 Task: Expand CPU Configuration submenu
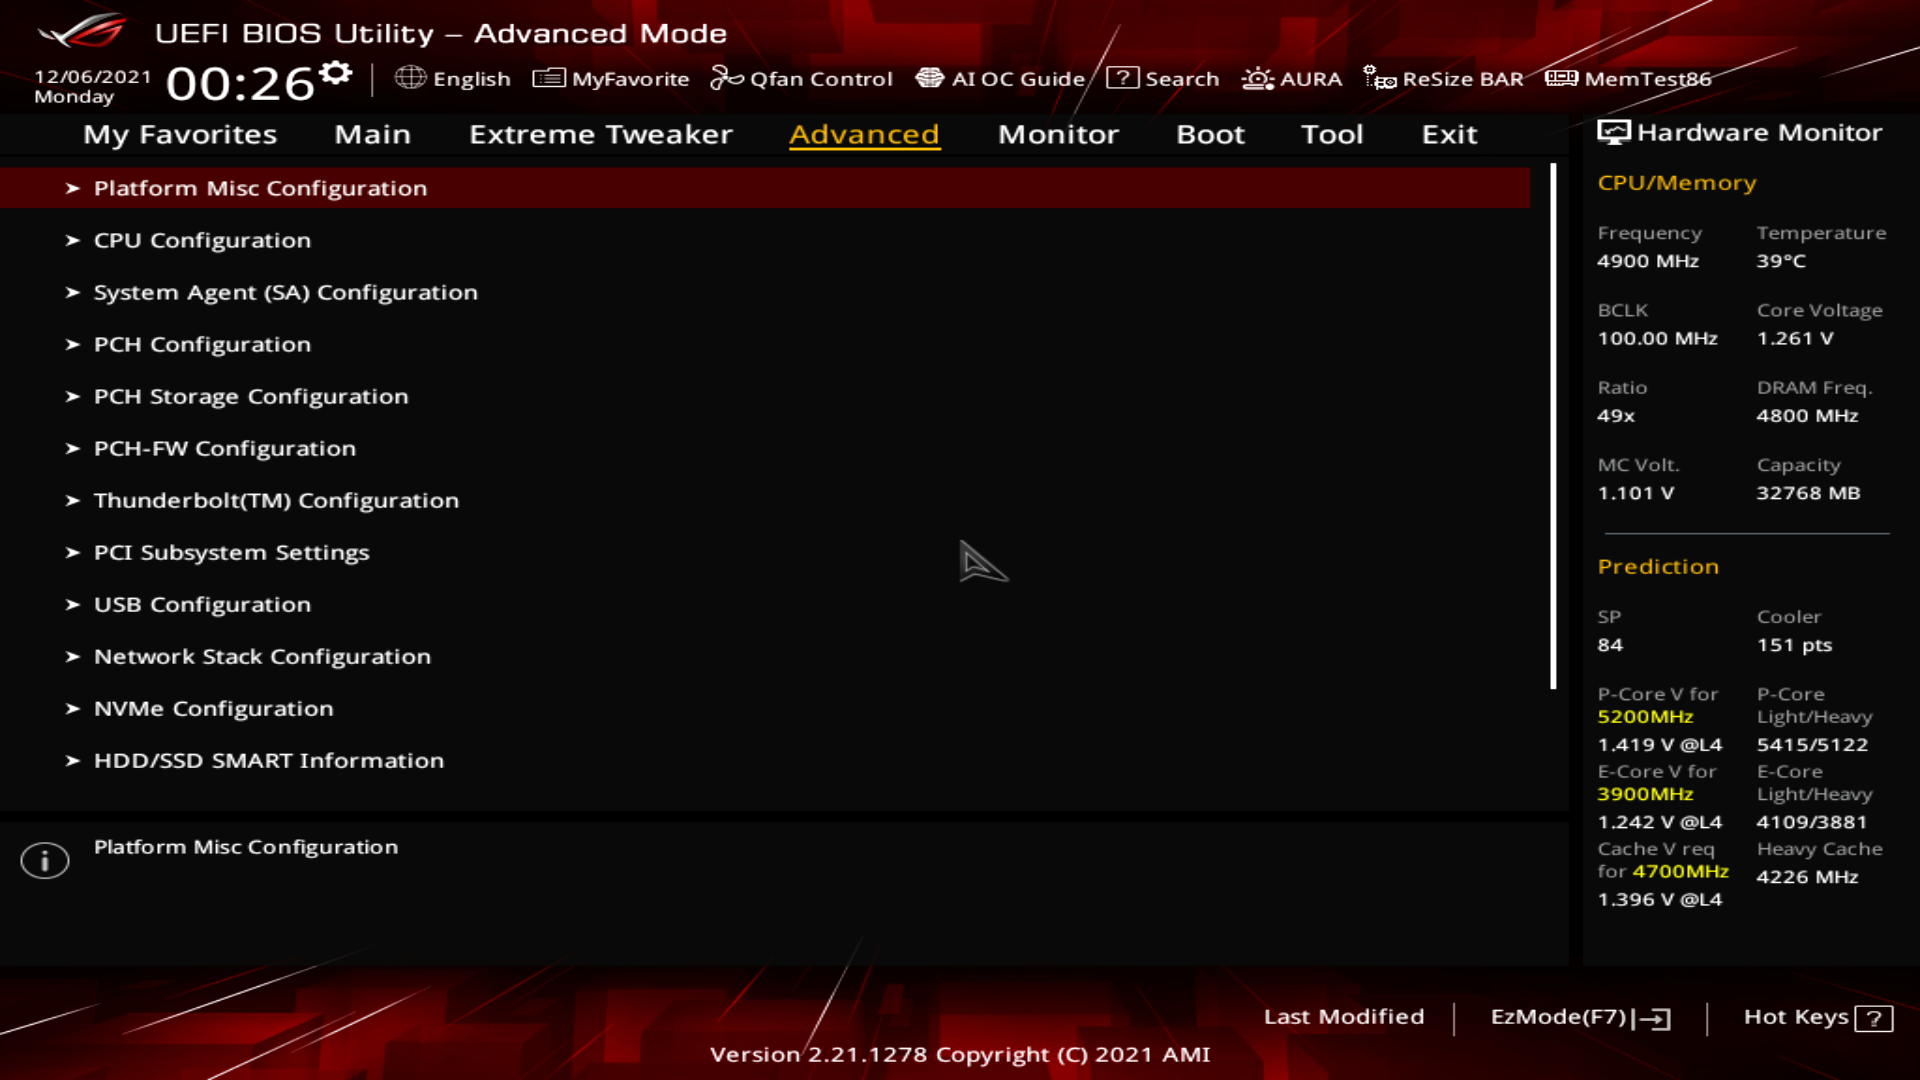click(202, 240)
